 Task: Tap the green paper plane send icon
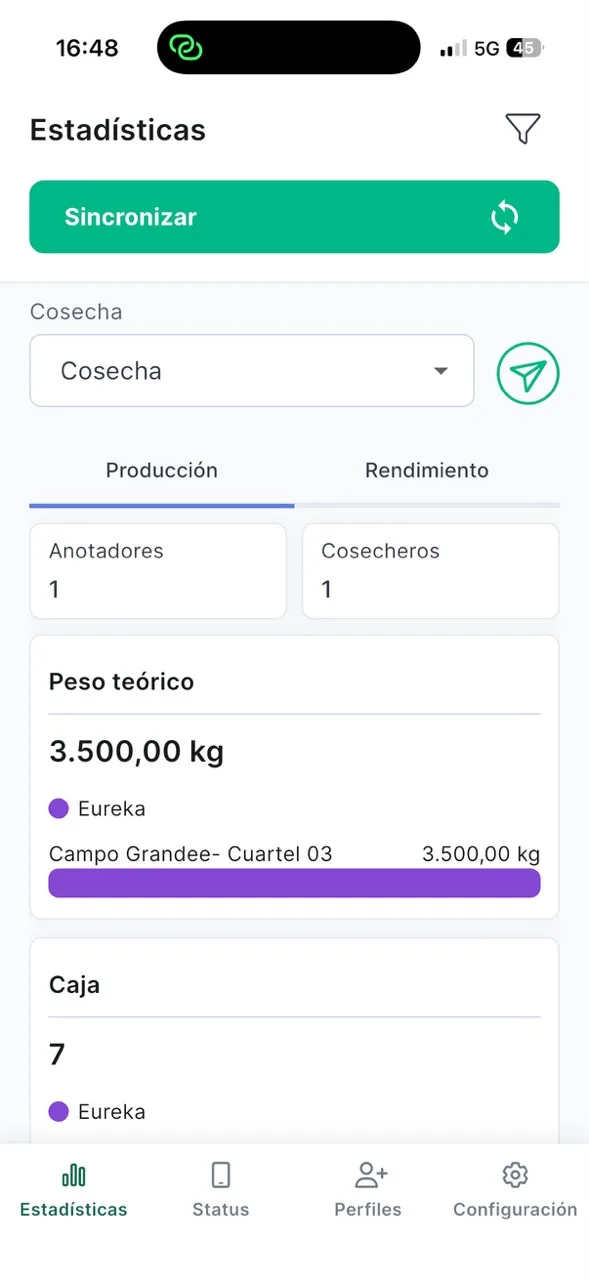point(528,374)
